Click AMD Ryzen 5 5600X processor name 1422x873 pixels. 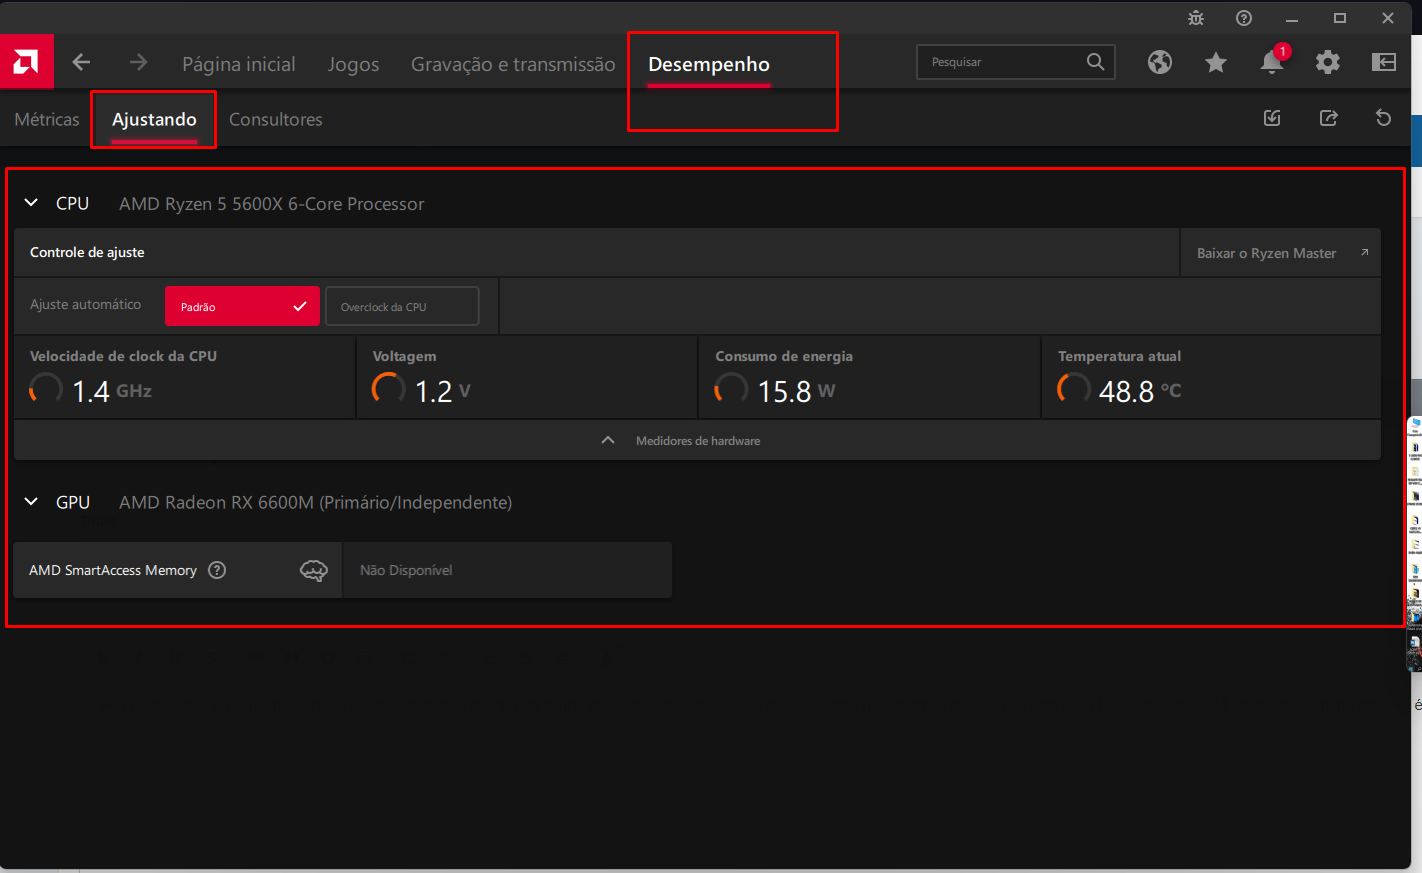[x=272, y=204]
